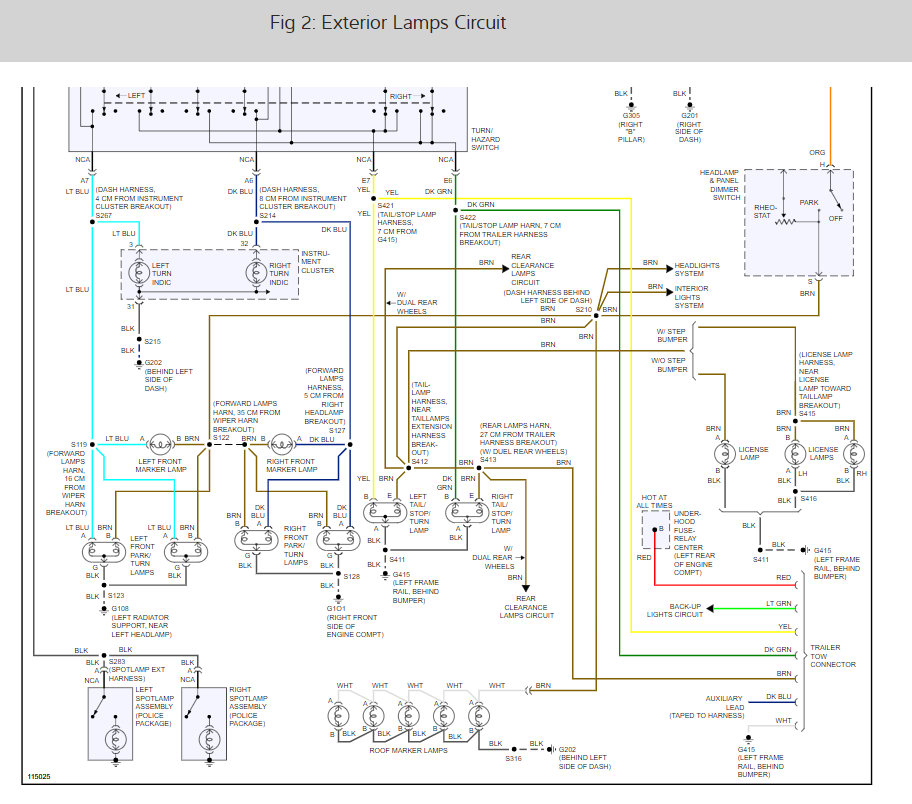Click the 'HEADLAMP & PANEL DIMMER SWITCH' label
Image resolution: width=912 pixels, height=804 pixels.
719,185
